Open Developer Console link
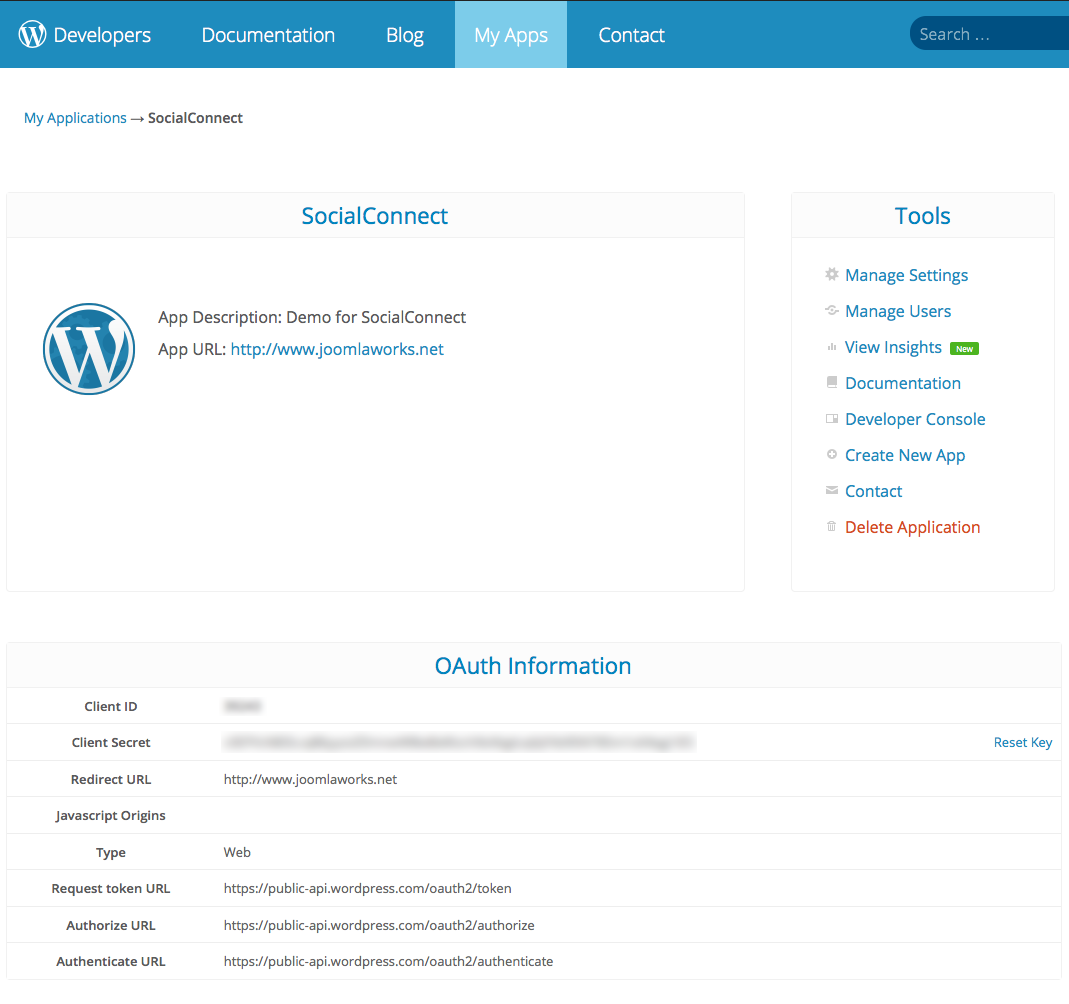The image size is (1069, 1004). tap(915, 419)
